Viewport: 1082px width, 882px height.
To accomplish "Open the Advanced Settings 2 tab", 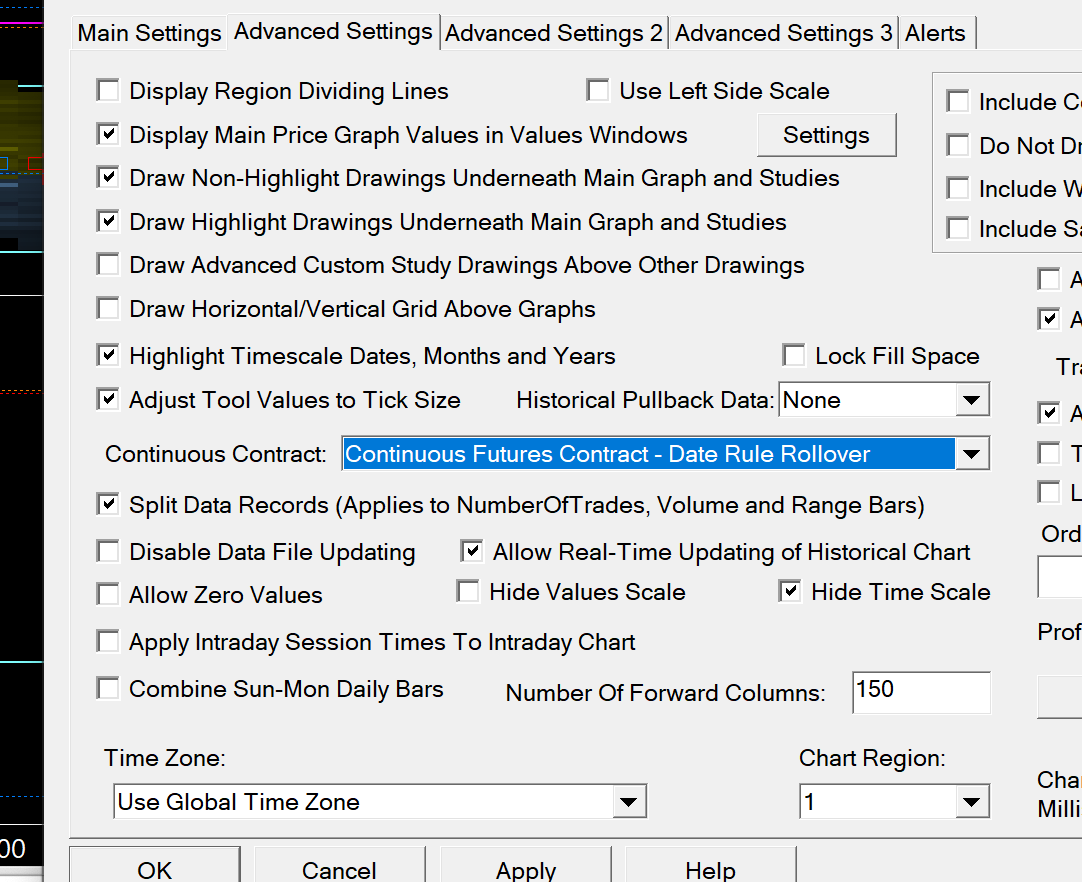I will click(x=554, y=33).
